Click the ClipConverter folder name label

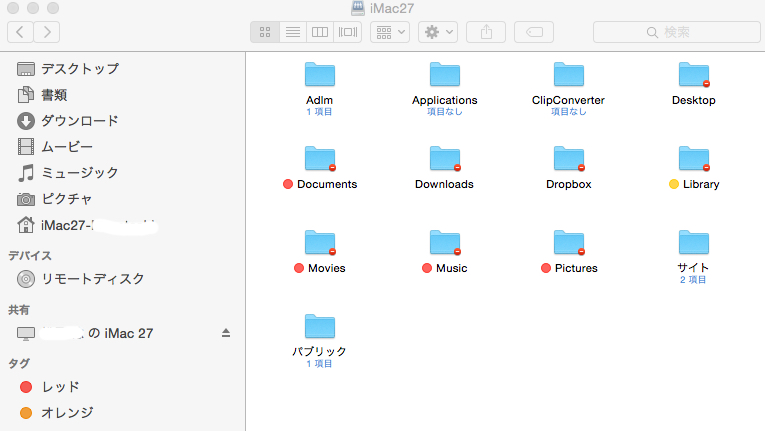[x=568, y=100]
